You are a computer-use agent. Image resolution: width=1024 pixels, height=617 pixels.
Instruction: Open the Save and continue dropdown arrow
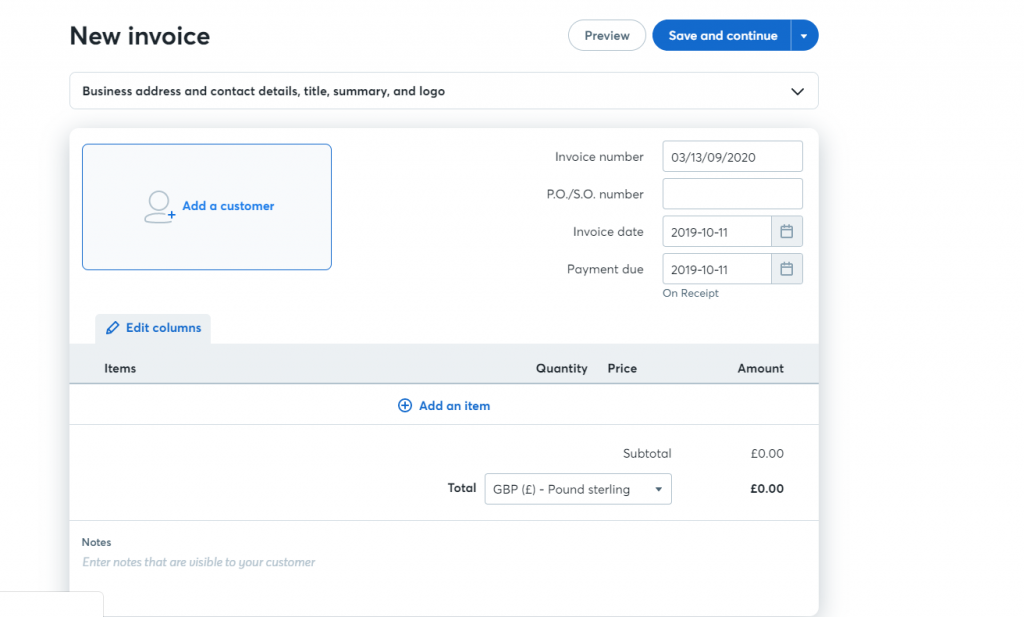[x=804, y=34]
